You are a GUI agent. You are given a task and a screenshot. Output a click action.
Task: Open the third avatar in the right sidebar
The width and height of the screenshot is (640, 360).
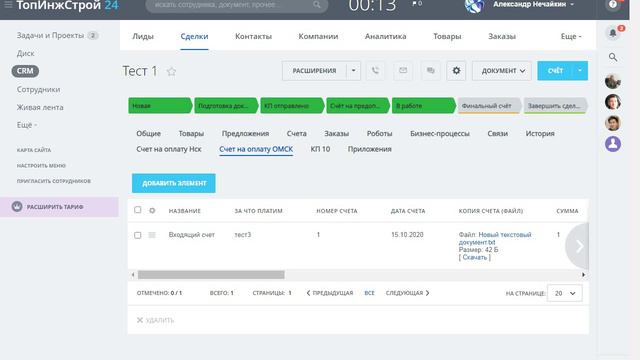[x=613, y=123]
